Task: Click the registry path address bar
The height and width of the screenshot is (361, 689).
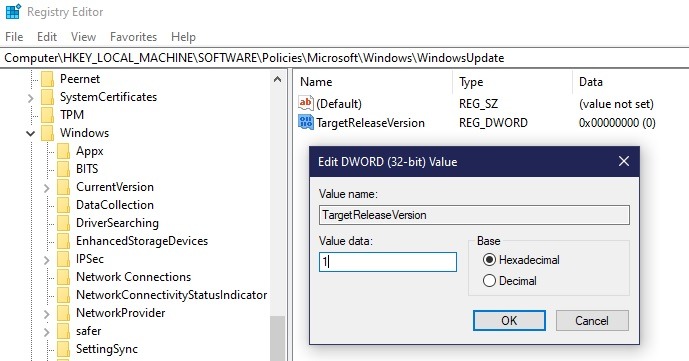Action: coord(344,58)
